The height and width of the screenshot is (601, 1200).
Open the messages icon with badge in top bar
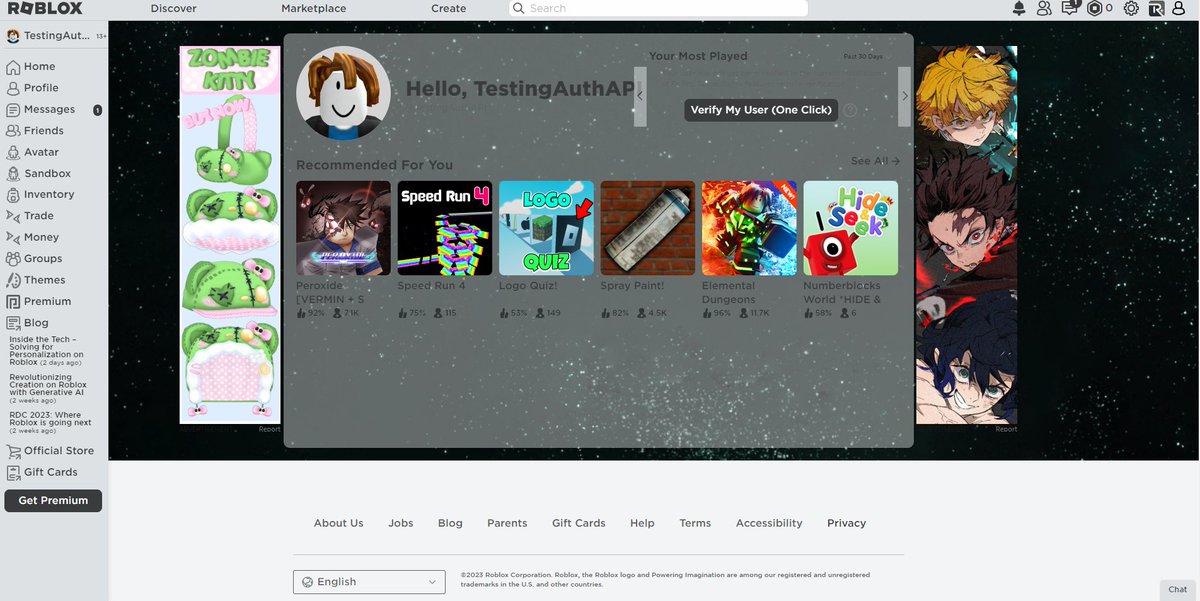[x=1071, y=8]
